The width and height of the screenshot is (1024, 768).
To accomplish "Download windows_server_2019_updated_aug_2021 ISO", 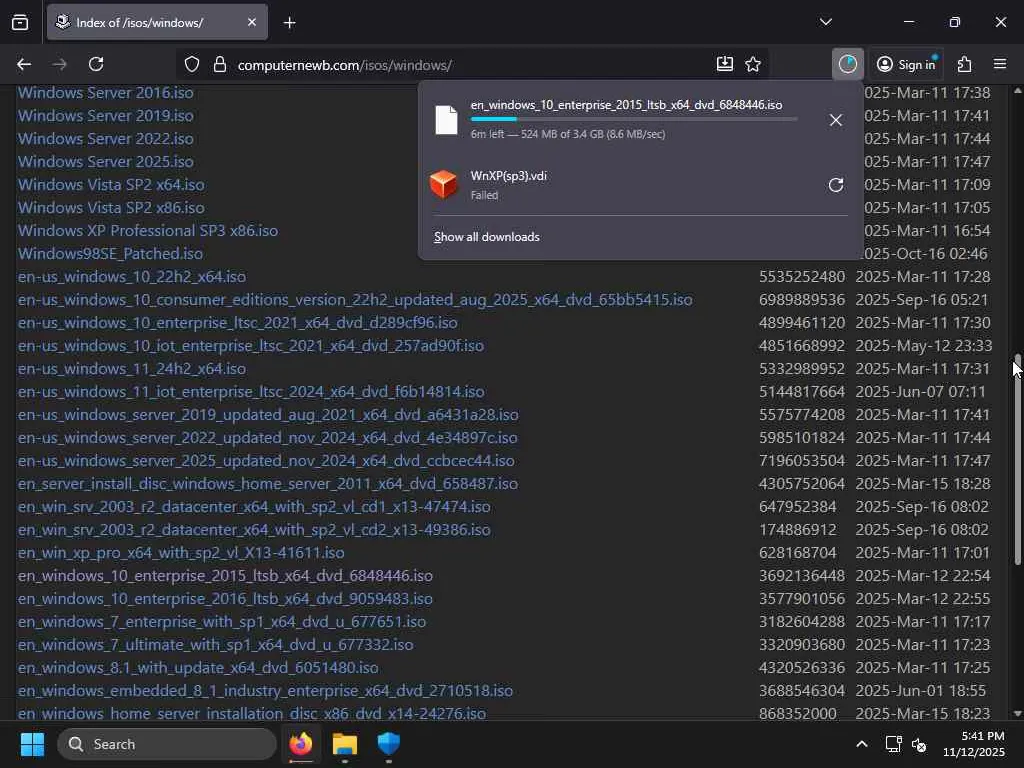I will point(268,415).
